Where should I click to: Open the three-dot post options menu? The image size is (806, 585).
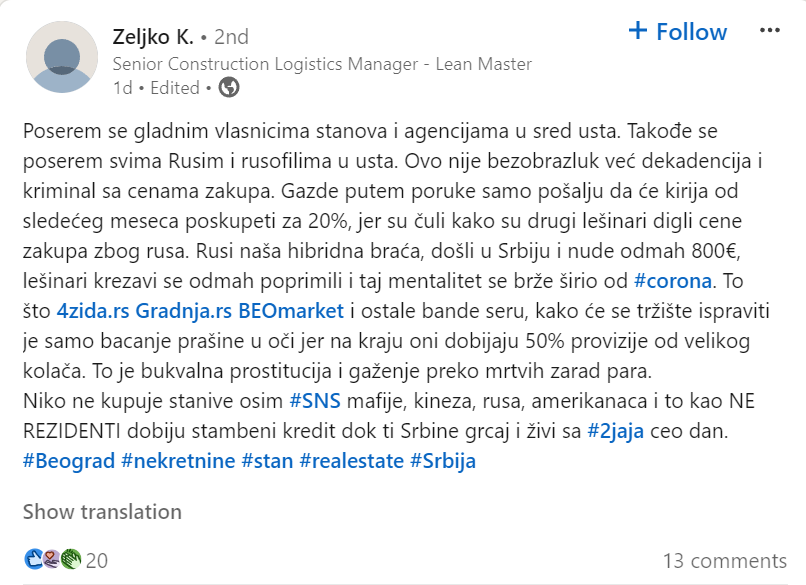tap(769, 31)
